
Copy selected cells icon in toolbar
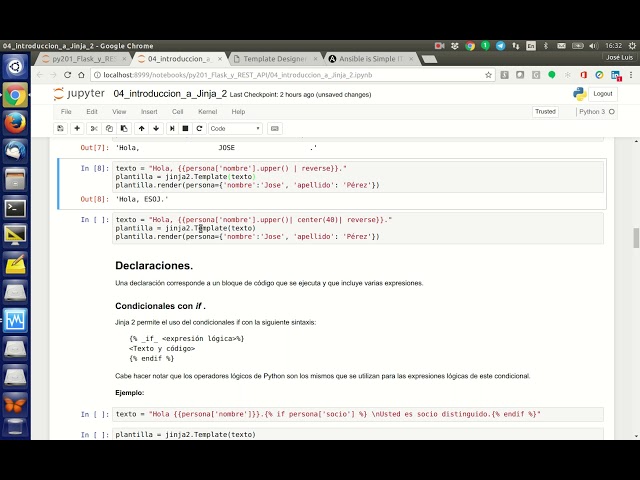(x=109, y=129)
